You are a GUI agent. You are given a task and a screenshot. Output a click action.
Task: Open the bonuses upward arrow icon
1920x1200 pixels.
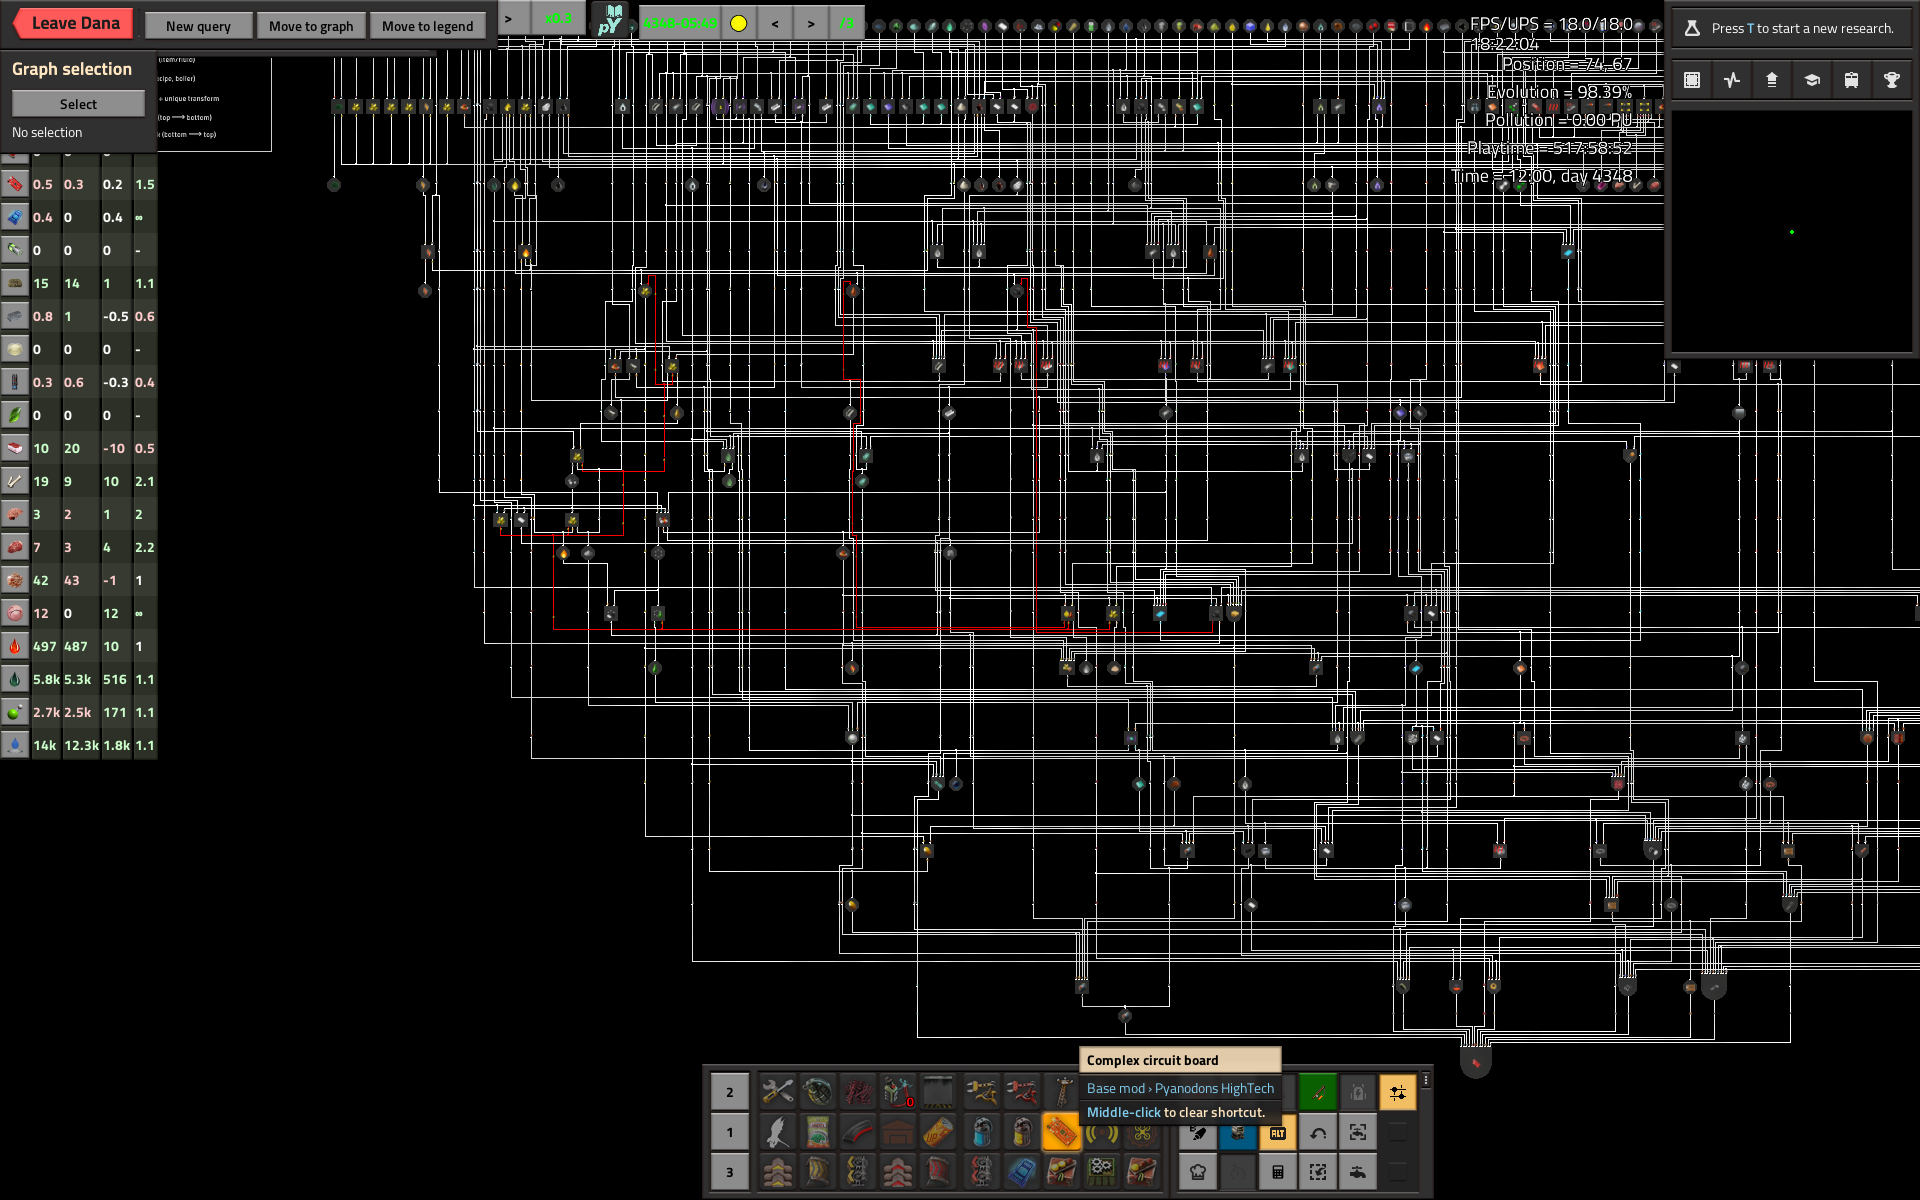click(x=1772, y=80)
